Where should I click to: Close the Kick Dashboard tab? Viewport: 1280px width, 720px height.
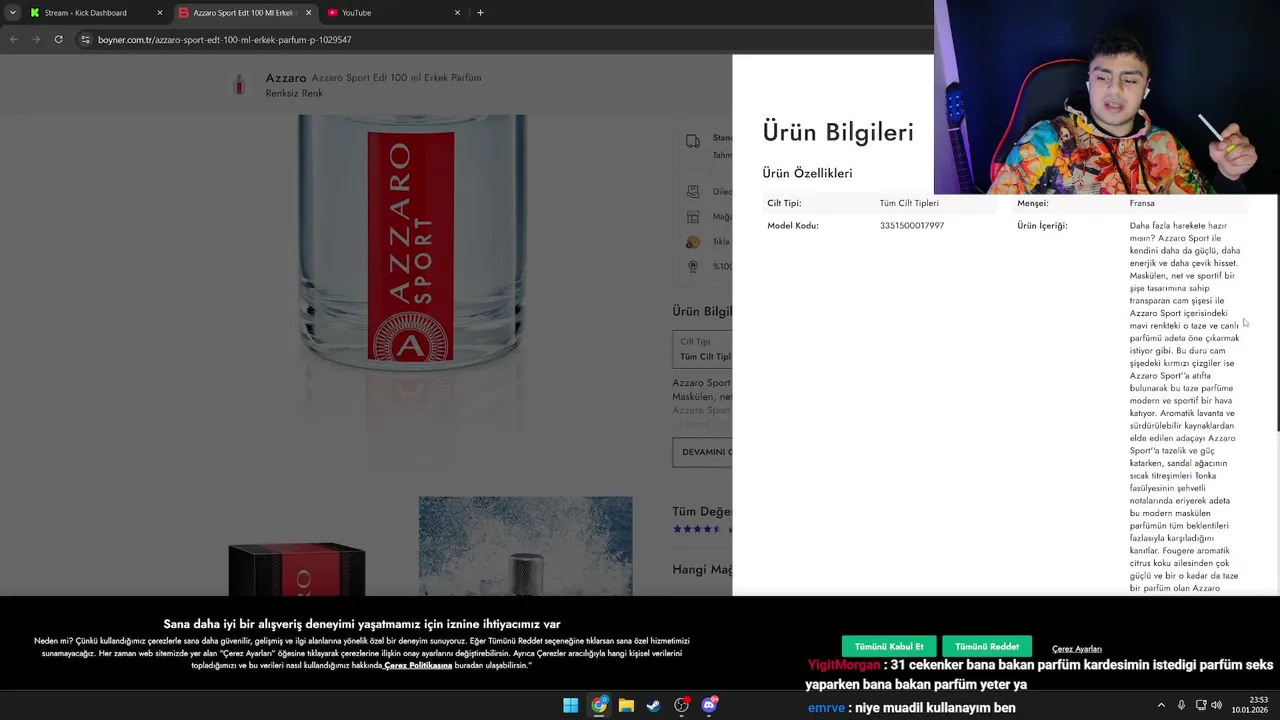[159, 13]
